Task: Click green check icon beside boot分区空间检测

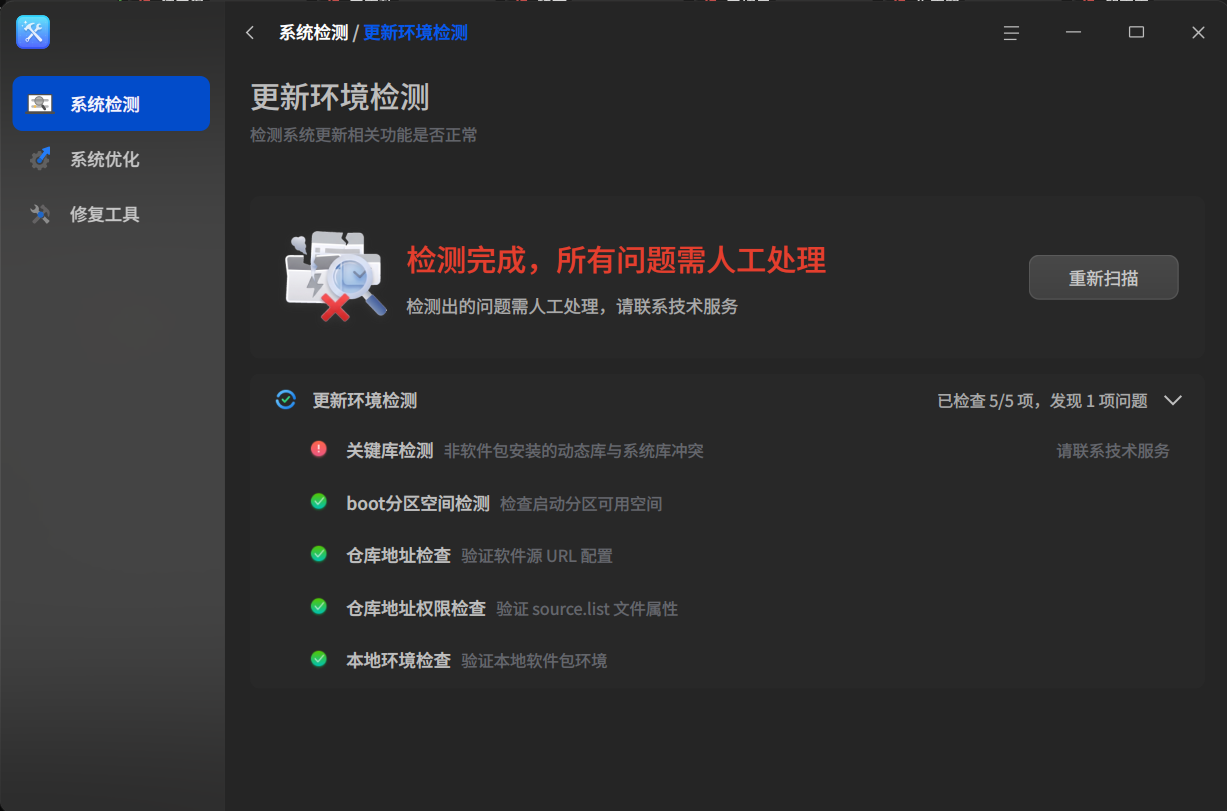Action: pyautogui.click(x=319, y=502)
